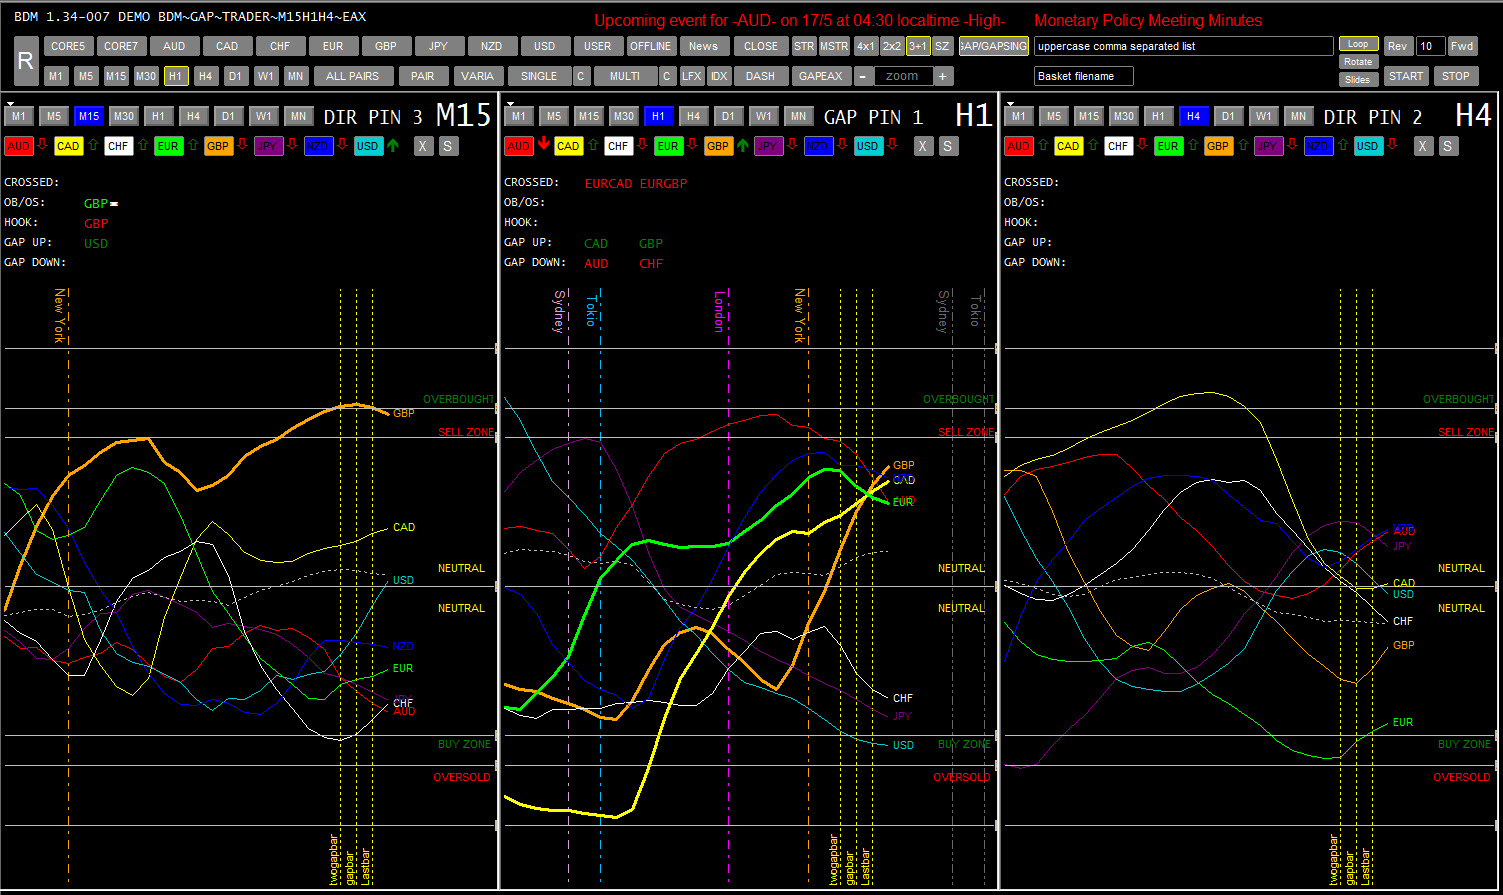
Task: Click blue NZD swatch in H4 panel
Action: pyautogui.click(x=1318, y=146)
